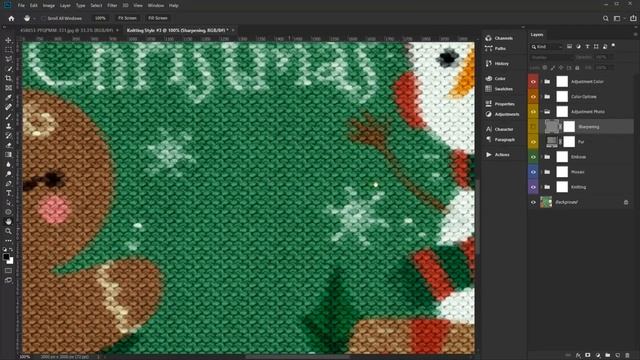Image resolution: width=640 pixels, height=360 pixels.
Task: Open the Edit Toolbar three-dots menu
Action: click(x=8, y=240)
